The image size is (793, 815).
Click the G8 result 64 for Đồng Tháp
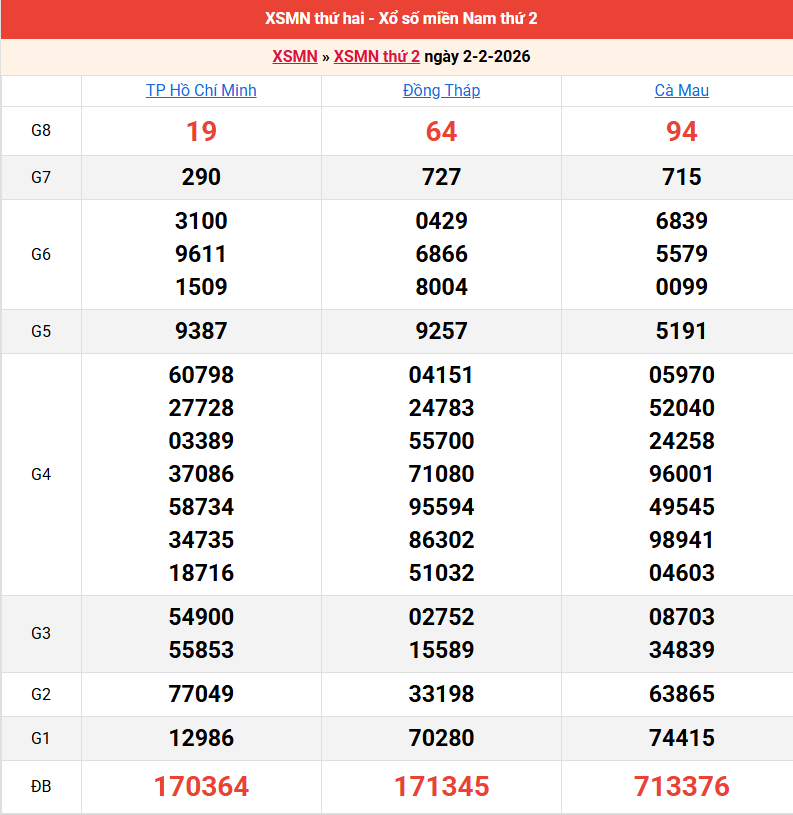[x=441, y=131]
